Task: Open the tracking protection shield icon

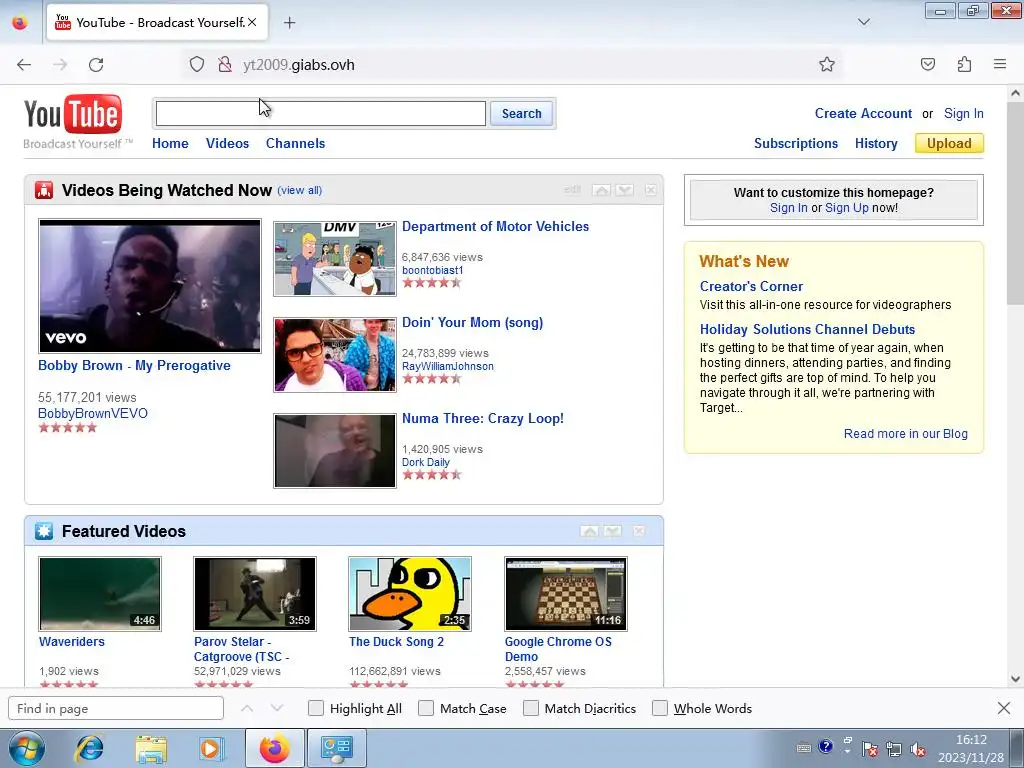Action: 197,64
